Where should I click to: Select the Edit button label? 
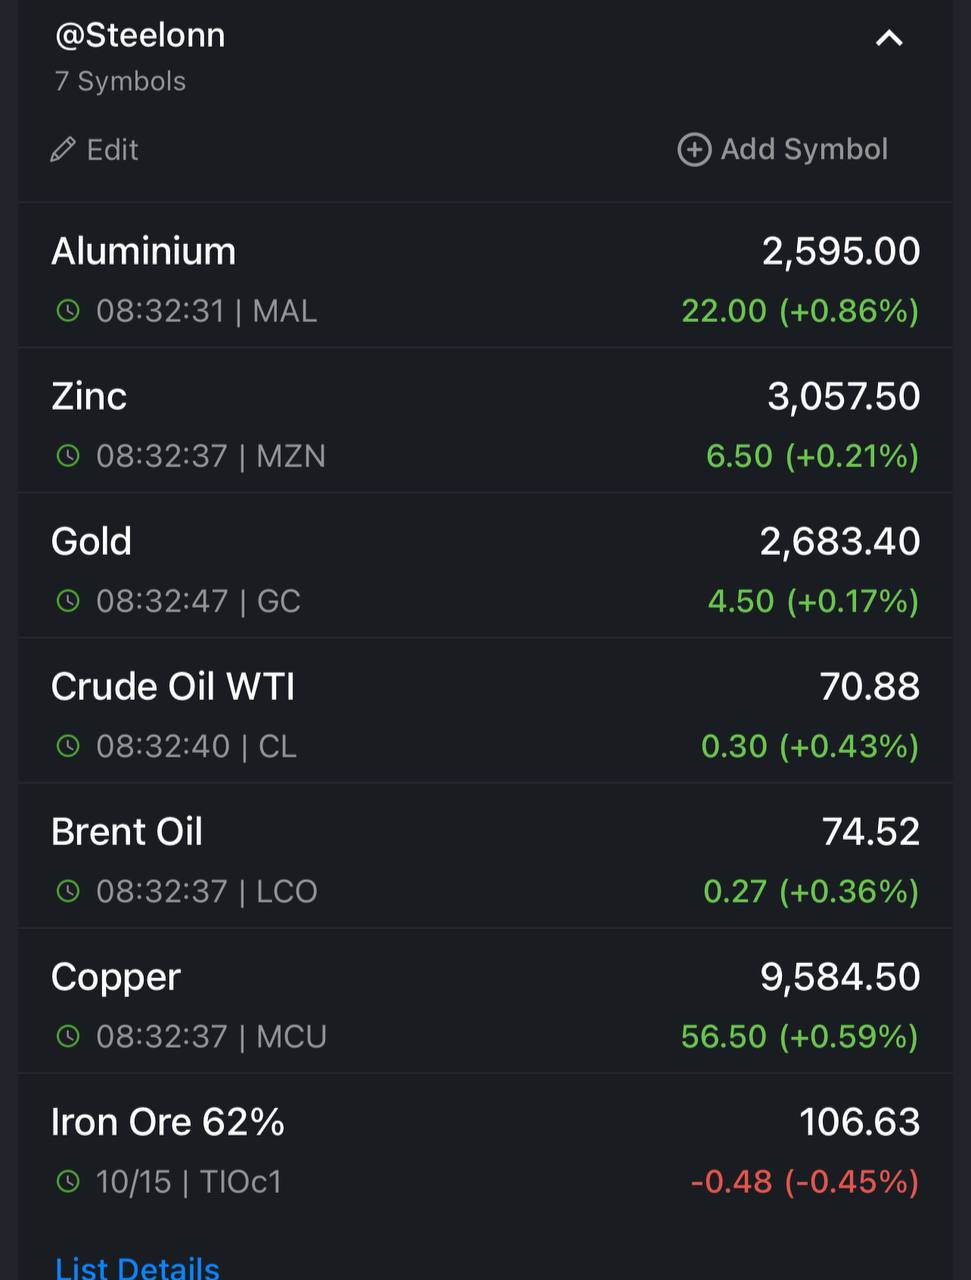pyautogui.click(x=112, y=150)
